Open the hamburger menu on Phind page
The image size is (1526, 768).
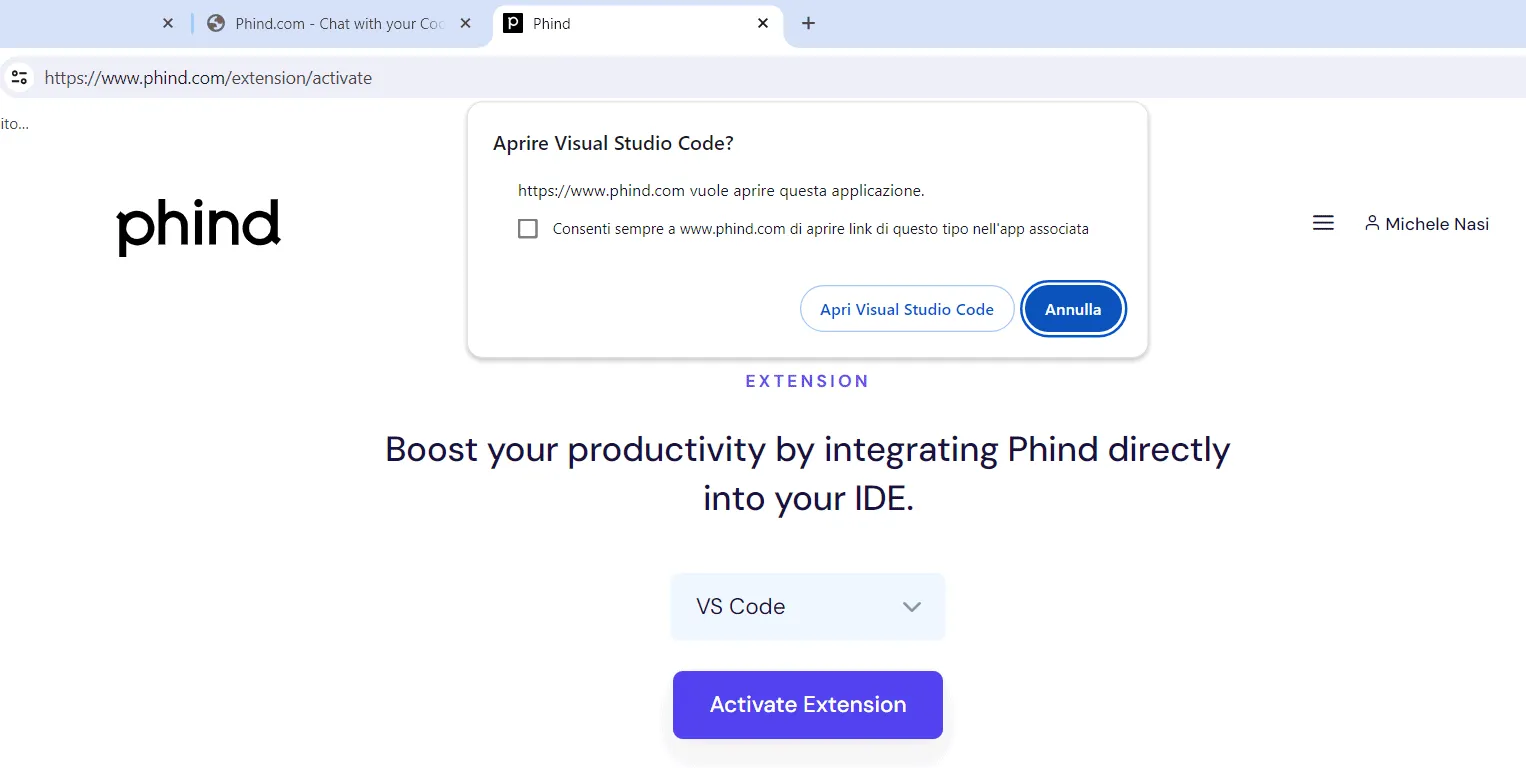(x=1322, y=222)
